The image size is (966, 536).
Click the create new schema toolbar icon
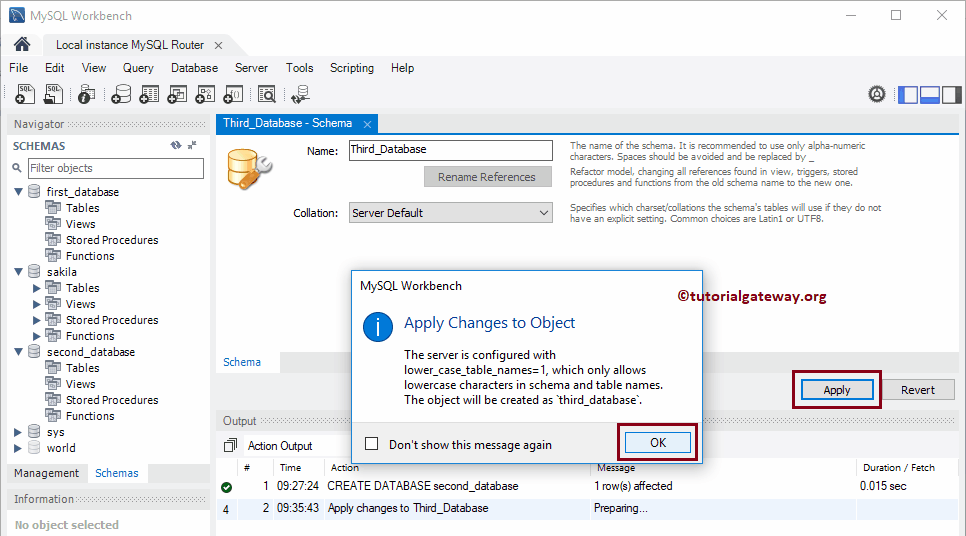point(121,94)
